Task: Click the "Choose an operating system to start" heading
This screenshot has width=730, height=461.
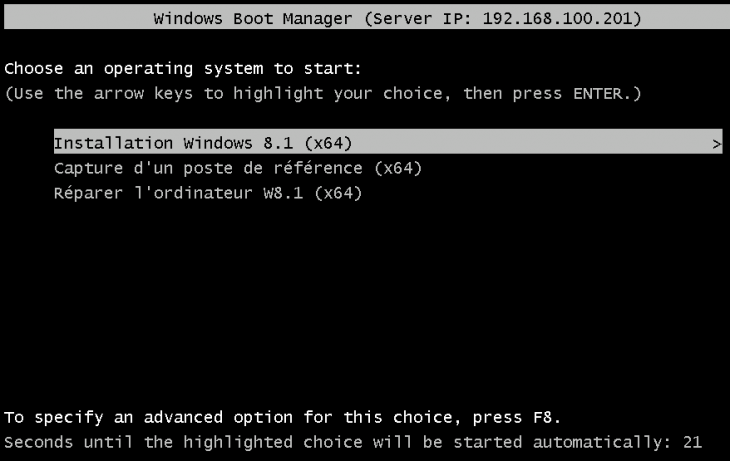Action: click(182, 69)
